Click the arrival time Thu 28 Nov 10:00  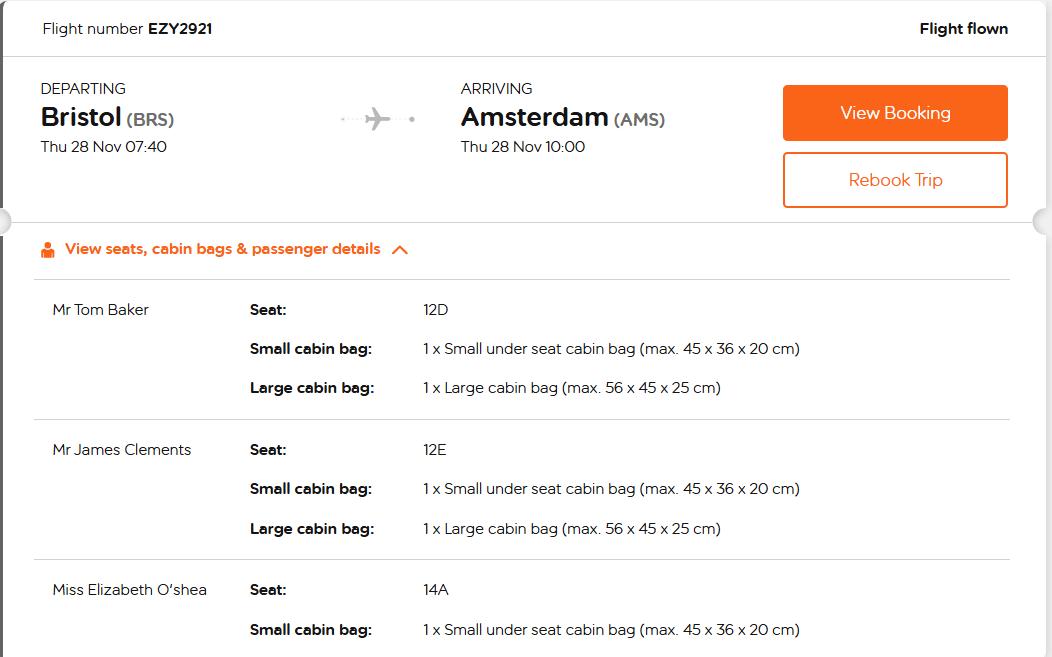click(523, 147)
